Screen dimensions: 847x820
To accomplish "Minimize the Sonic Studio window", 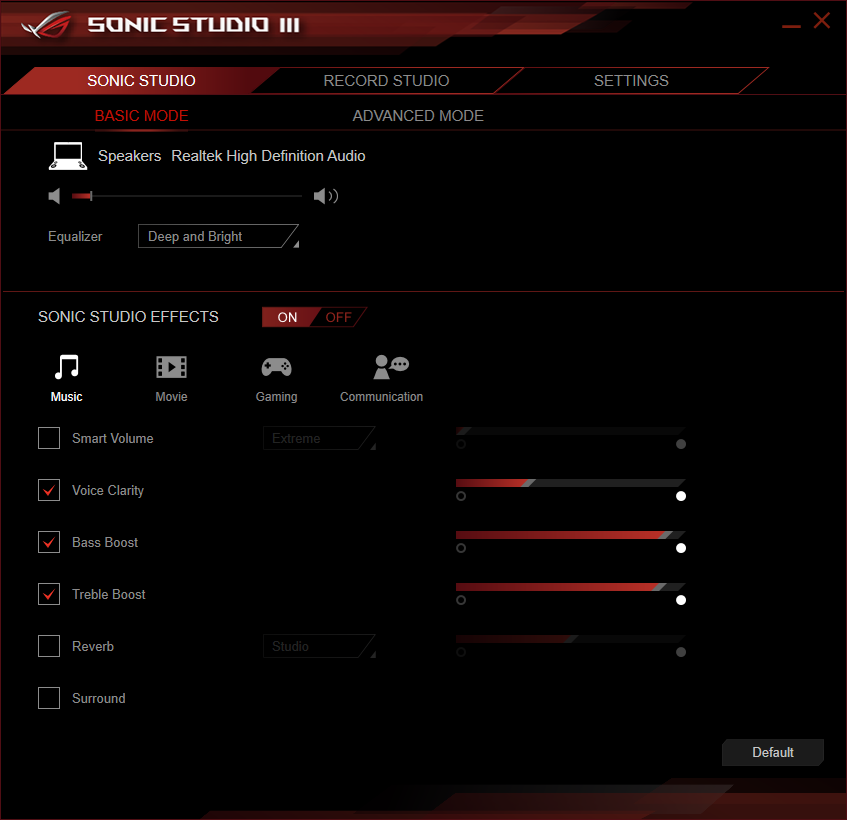I will click(791, 26).
